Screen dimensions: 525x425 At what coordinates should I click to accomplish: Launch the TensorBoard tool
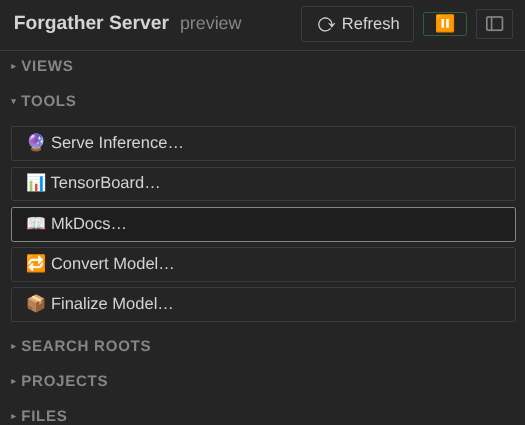coord(263,184)
